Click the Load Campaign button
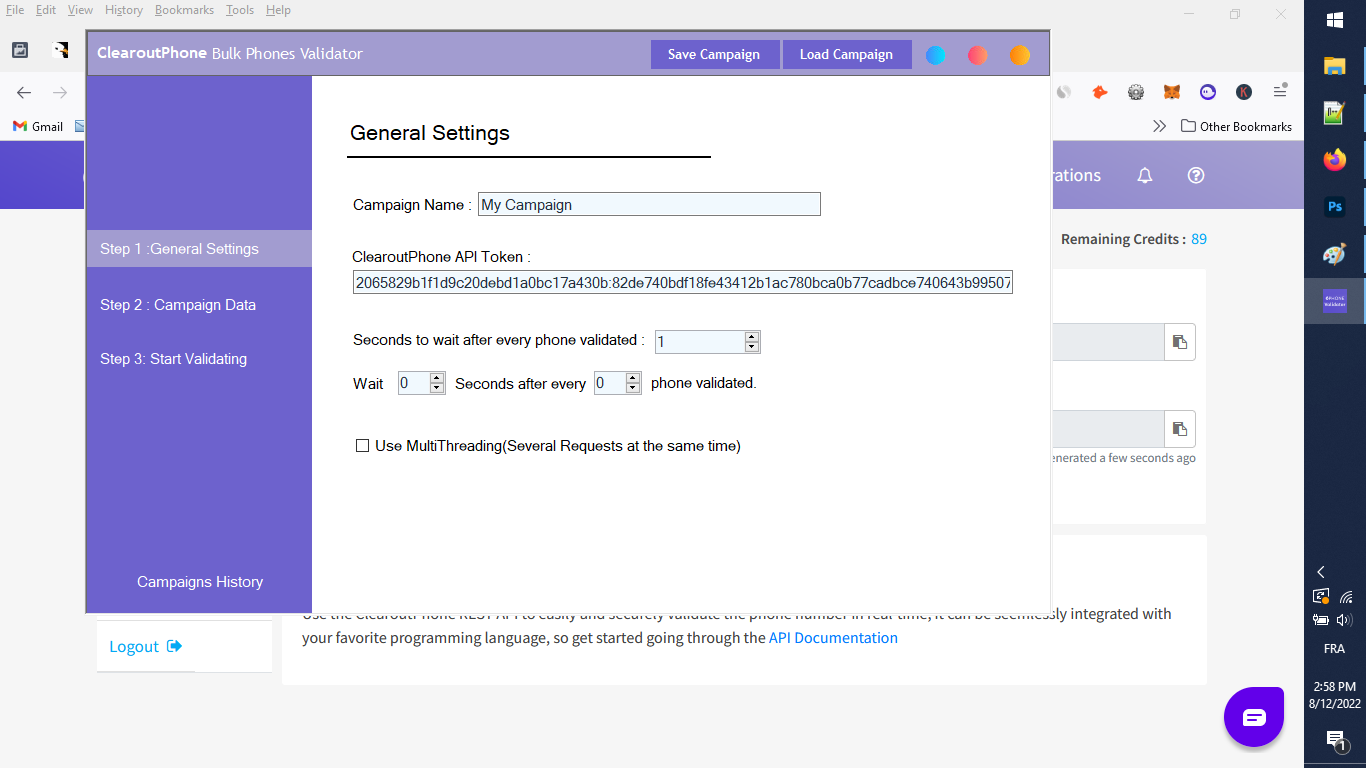This screenshot has width=1366, height=768. (846, 54)
